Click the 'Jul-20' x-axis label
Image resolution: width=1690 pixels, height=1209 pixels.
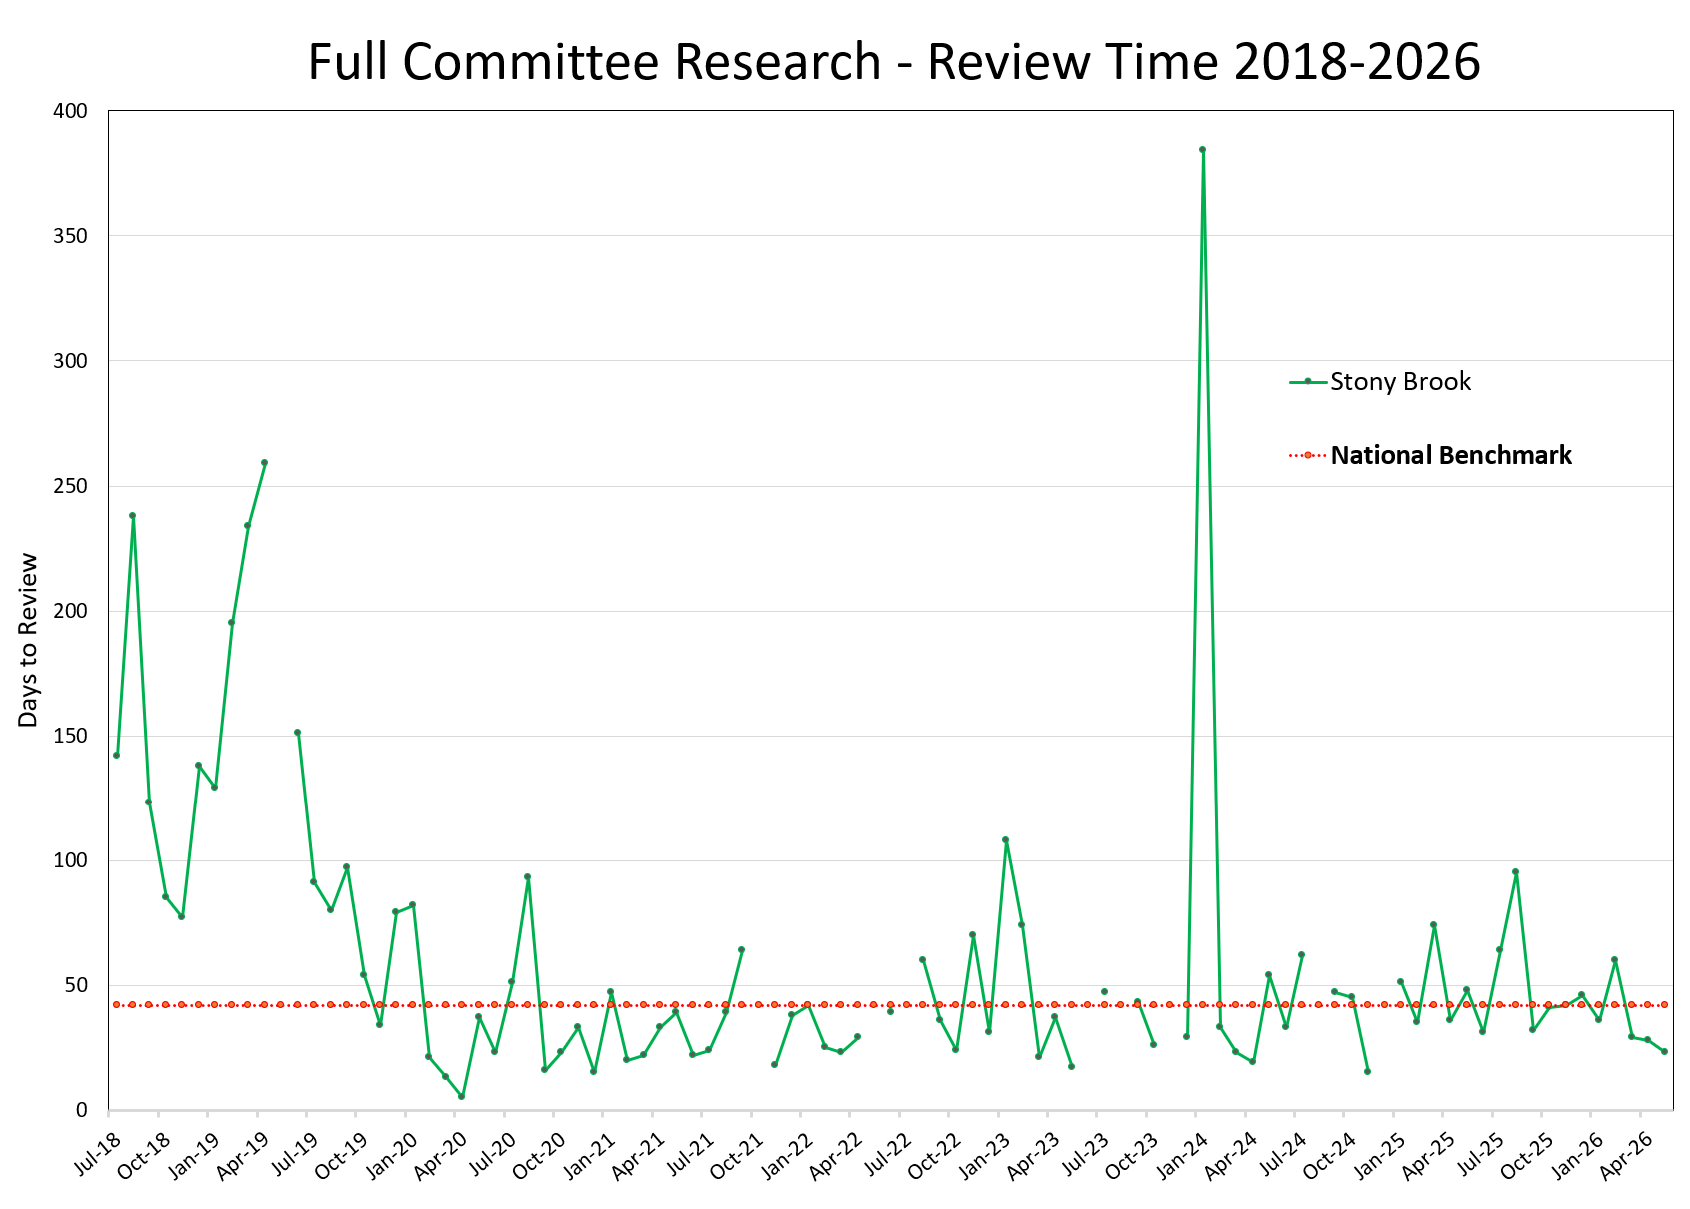point(492,1154)
